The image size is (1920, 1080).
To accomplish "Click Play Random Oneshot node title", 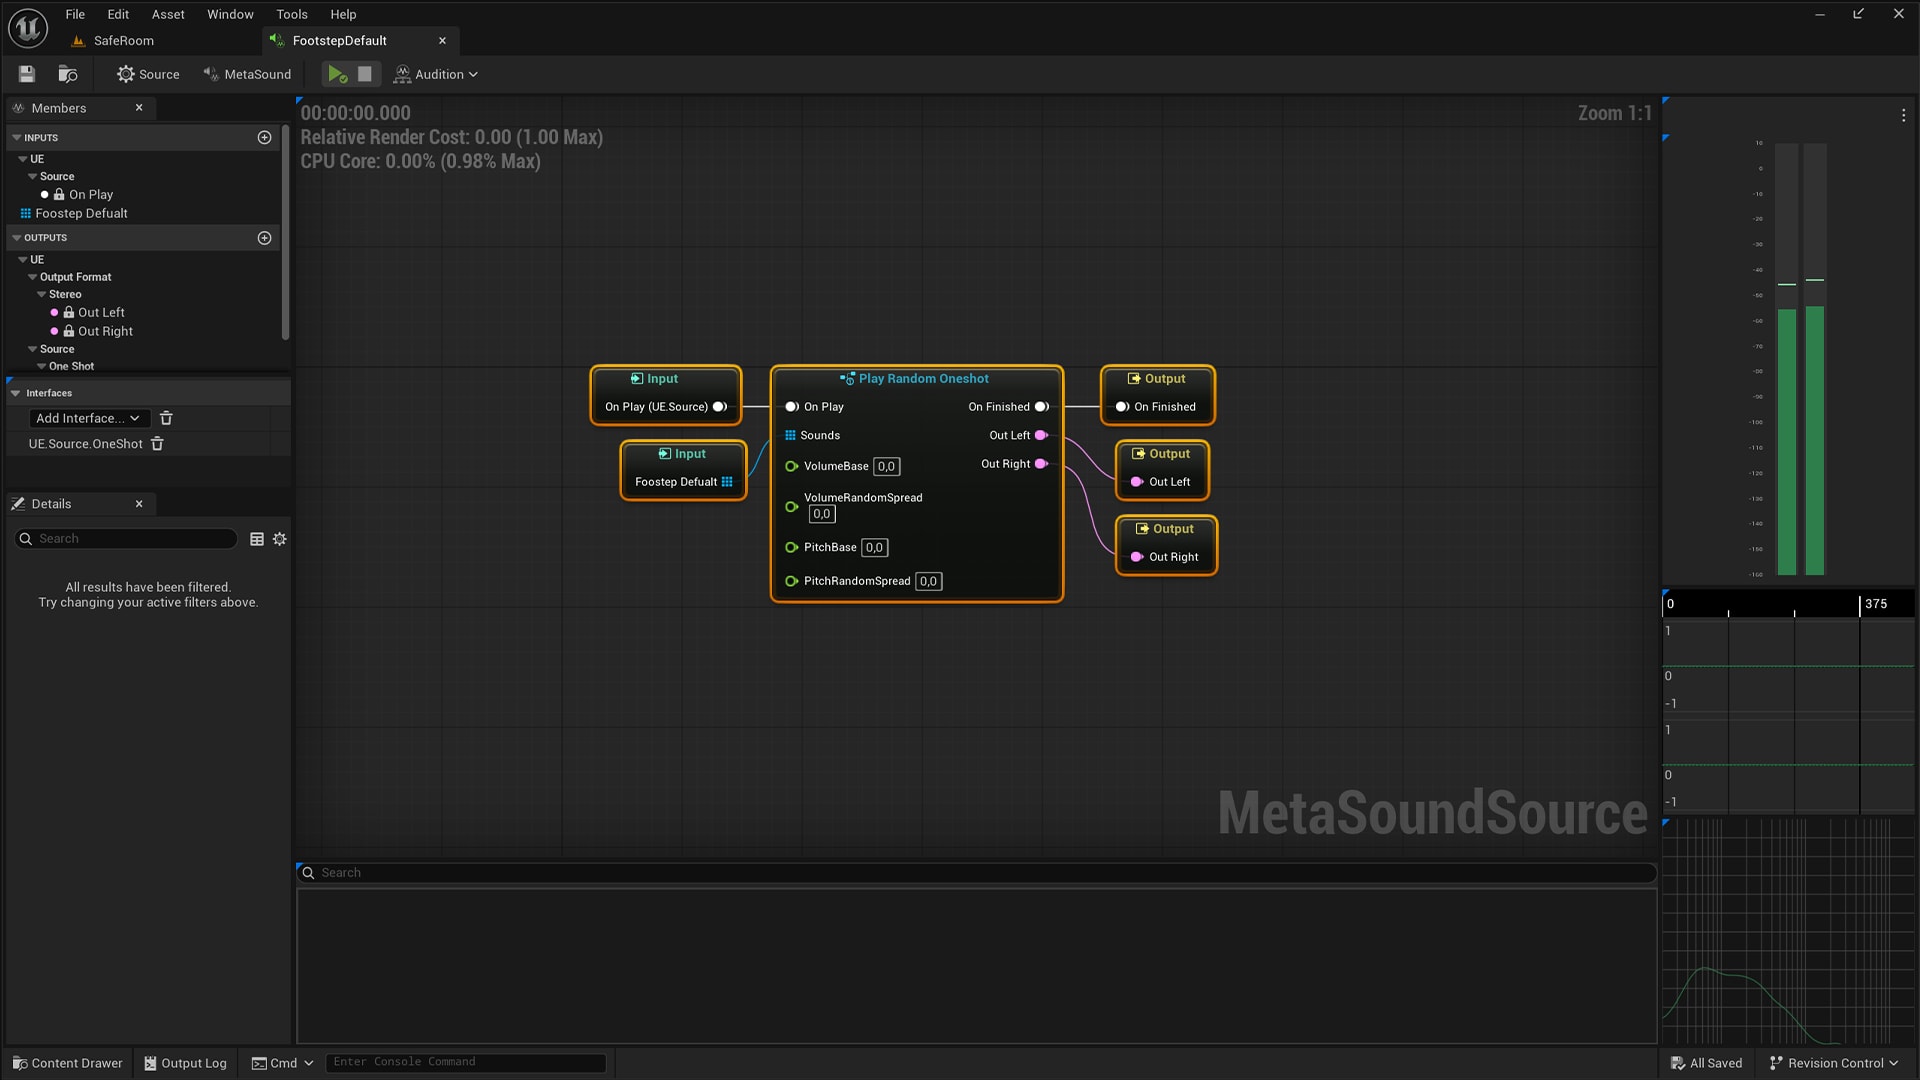I will [x=923, y=379].
